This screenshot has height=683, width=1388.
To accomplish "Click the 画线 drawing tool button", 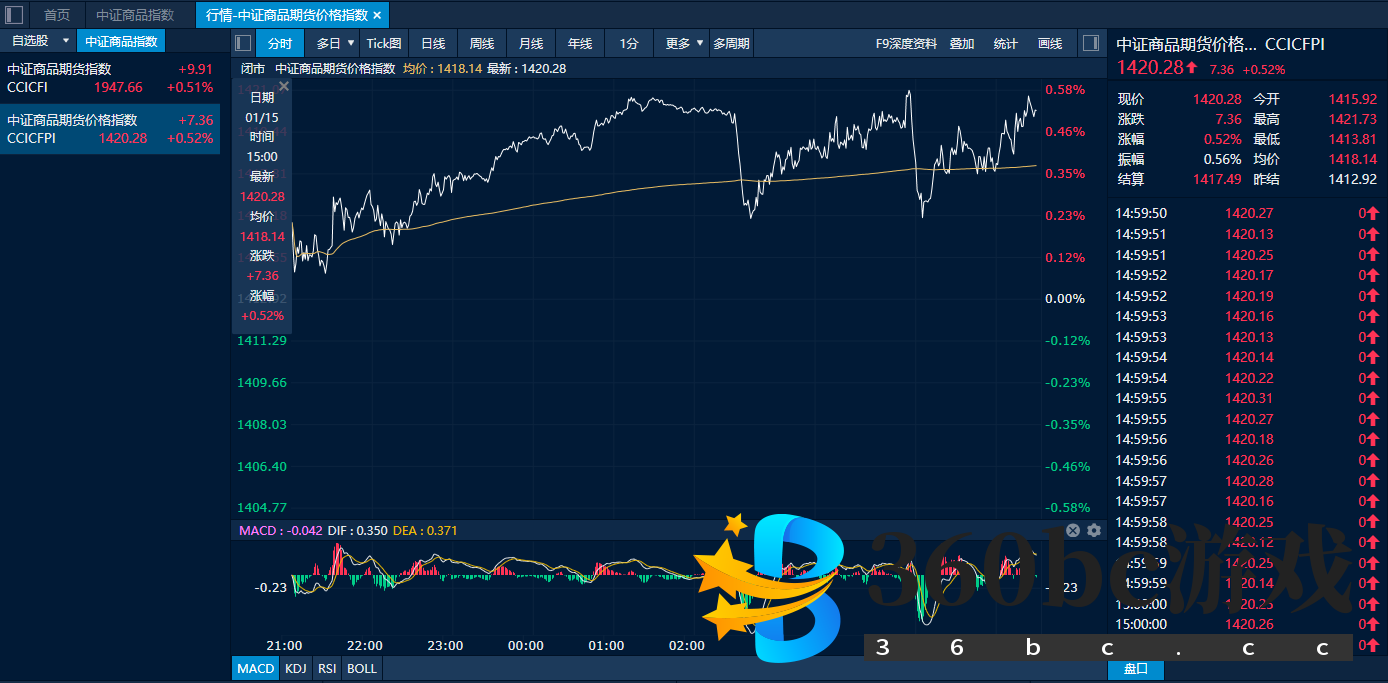I will (x=1050, y=43).
